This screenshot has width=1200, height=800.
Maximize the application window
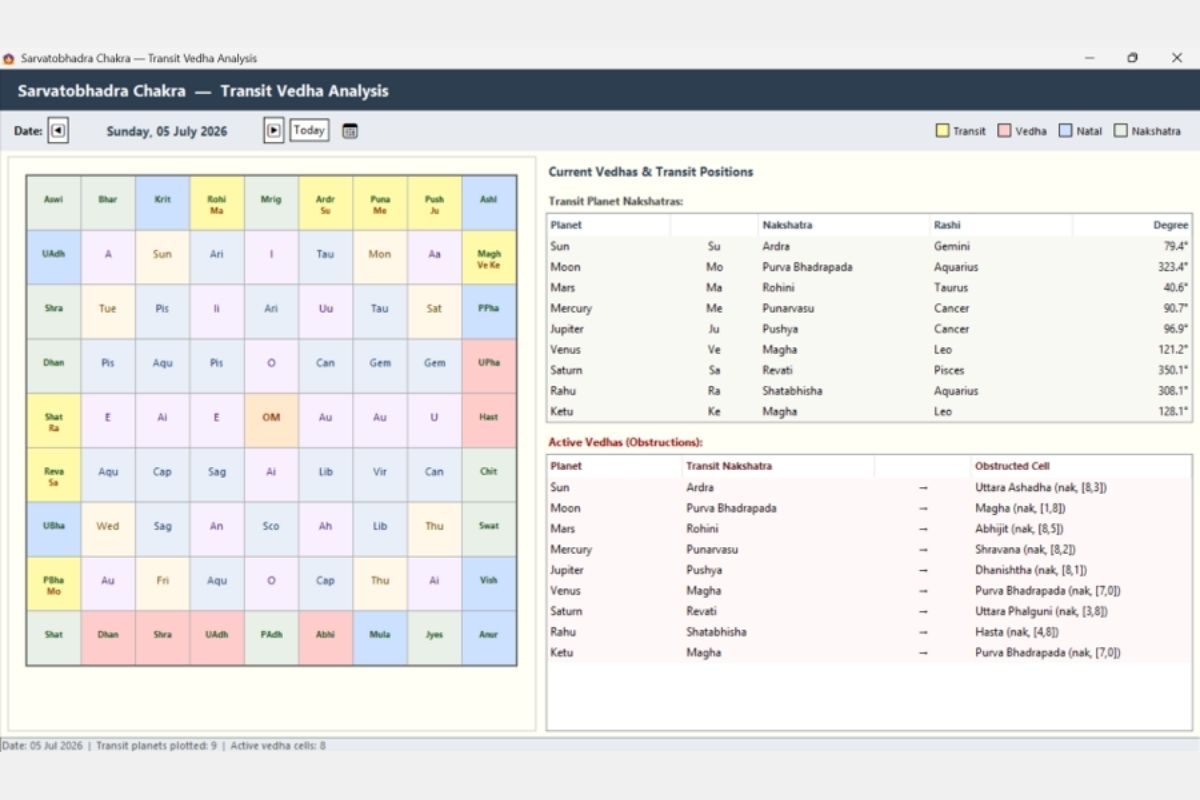(1132, 58)
